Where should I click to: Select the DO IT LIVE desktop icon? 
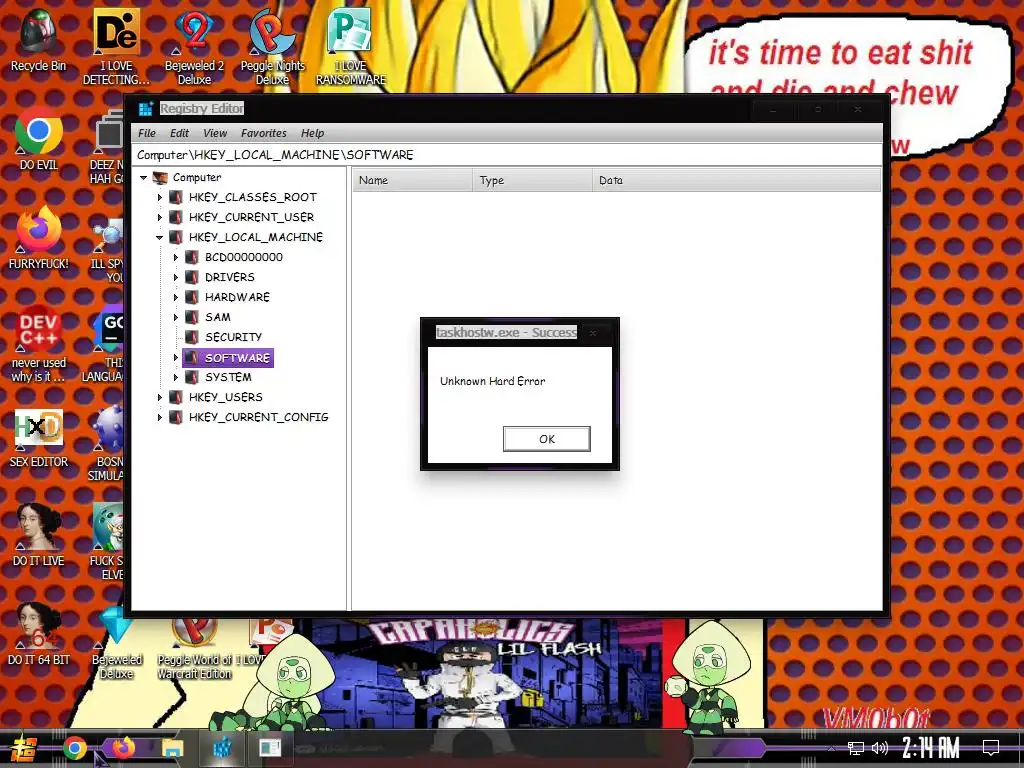tap(39, 536)
